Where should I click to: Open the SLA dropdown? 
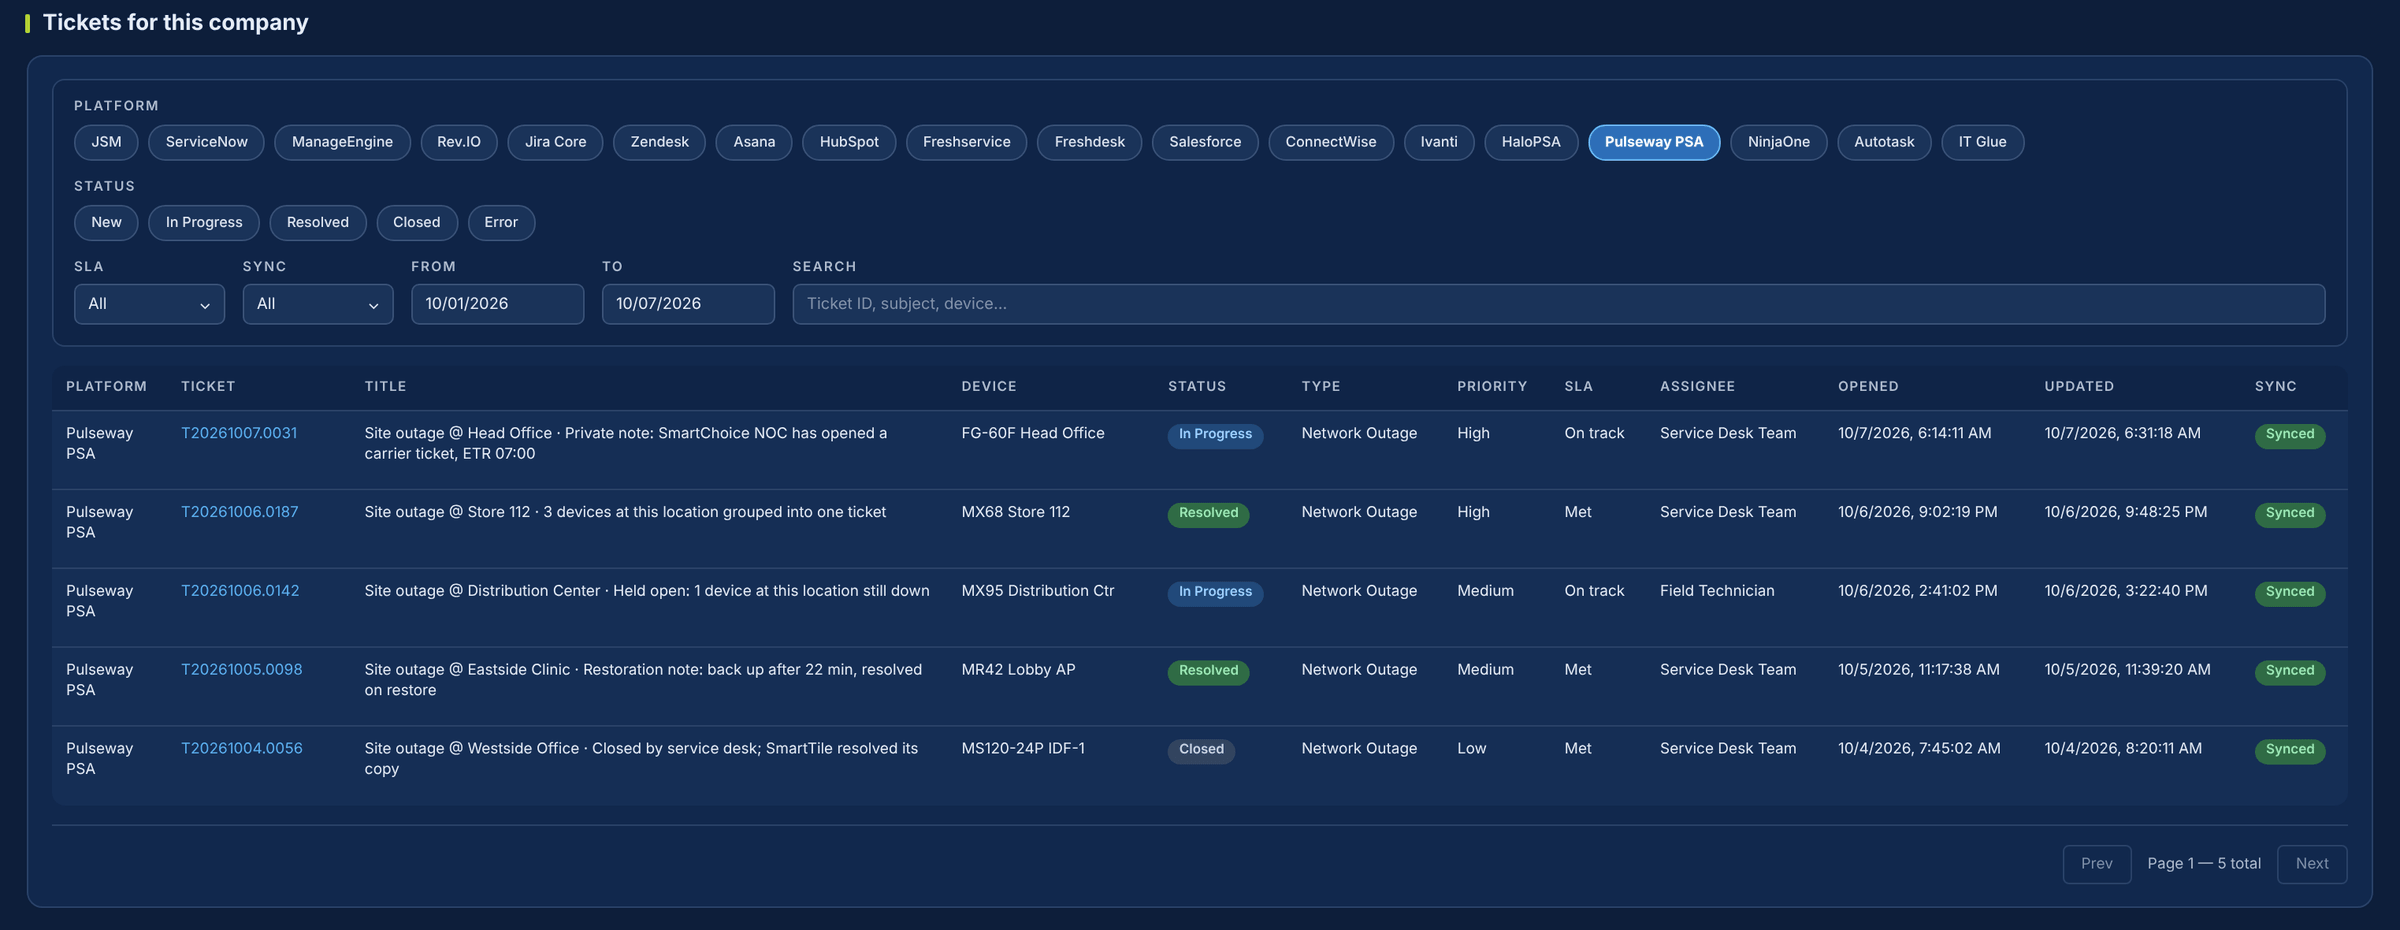pyautogui.click(x=149, y=304)
